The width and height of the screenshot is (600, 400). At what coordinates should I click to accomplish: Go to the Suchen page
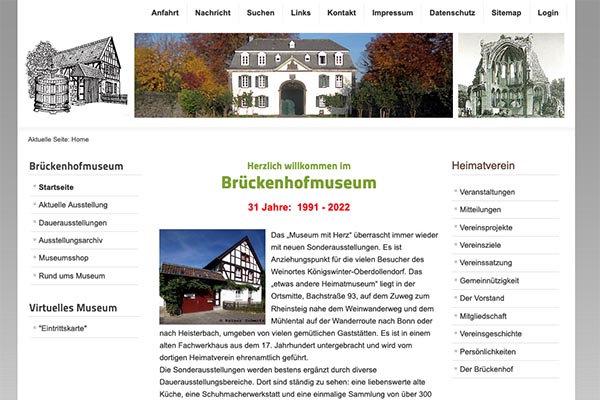point(260,13)
